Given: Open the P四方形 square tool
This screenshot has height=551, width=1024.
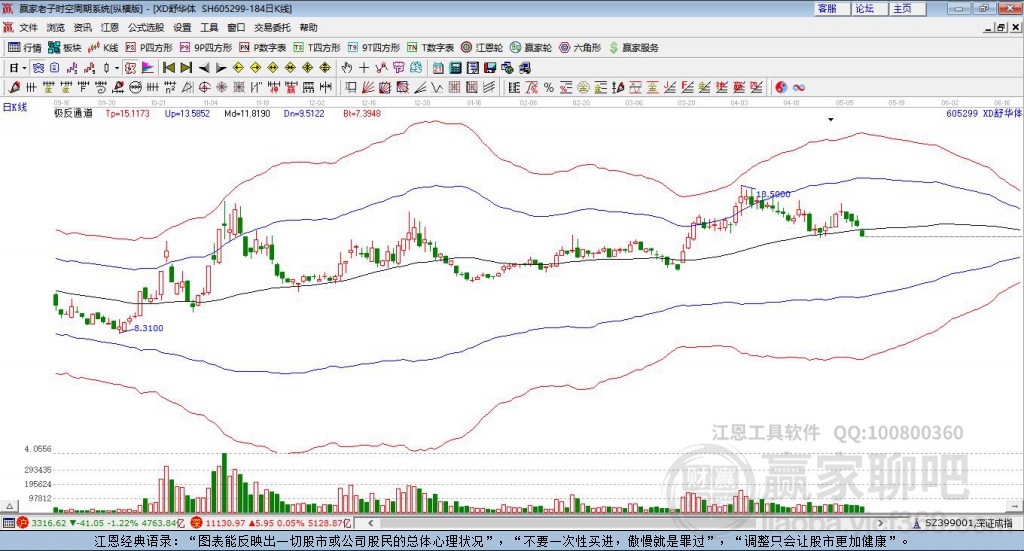Looking at the screenshot, I should tap(149, 48).
